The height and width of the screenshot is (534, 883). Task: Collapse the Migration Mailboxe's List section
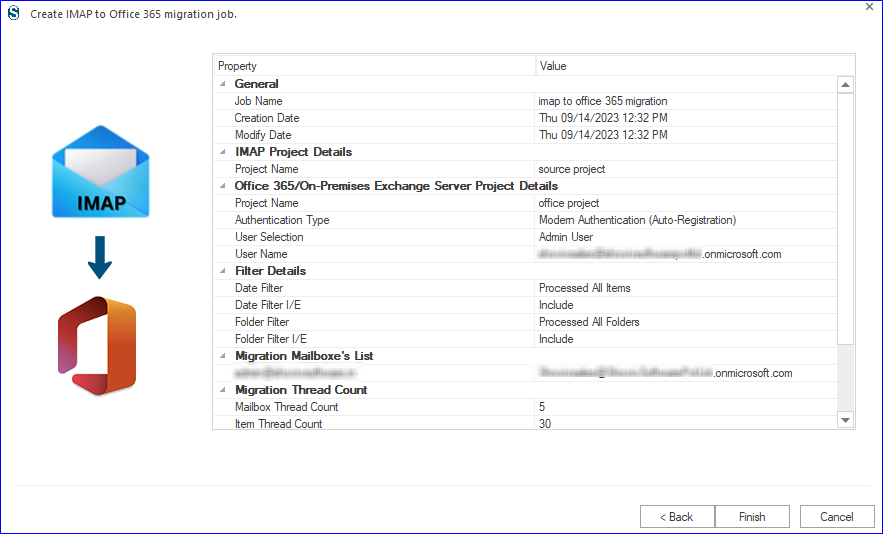tap(223, 356)
